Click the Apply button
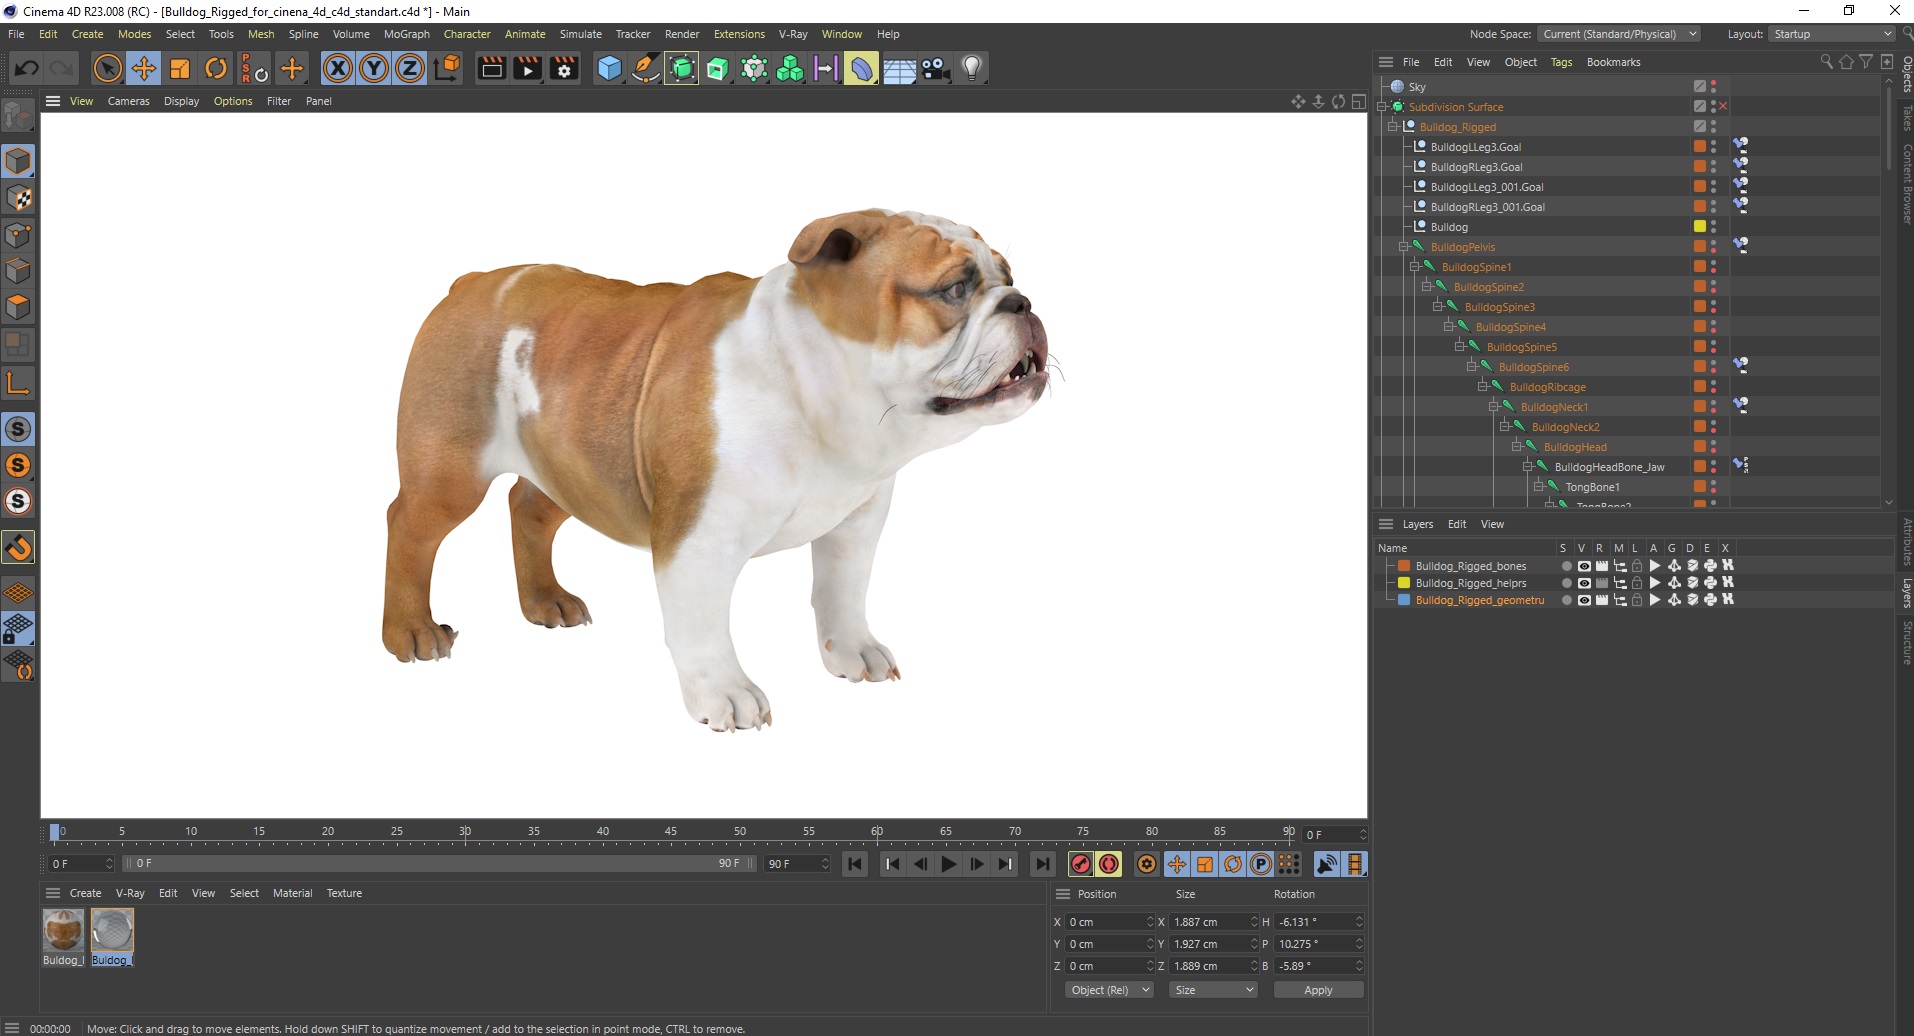This screenshot has width=1914, height=1036. click(1318, 990)
